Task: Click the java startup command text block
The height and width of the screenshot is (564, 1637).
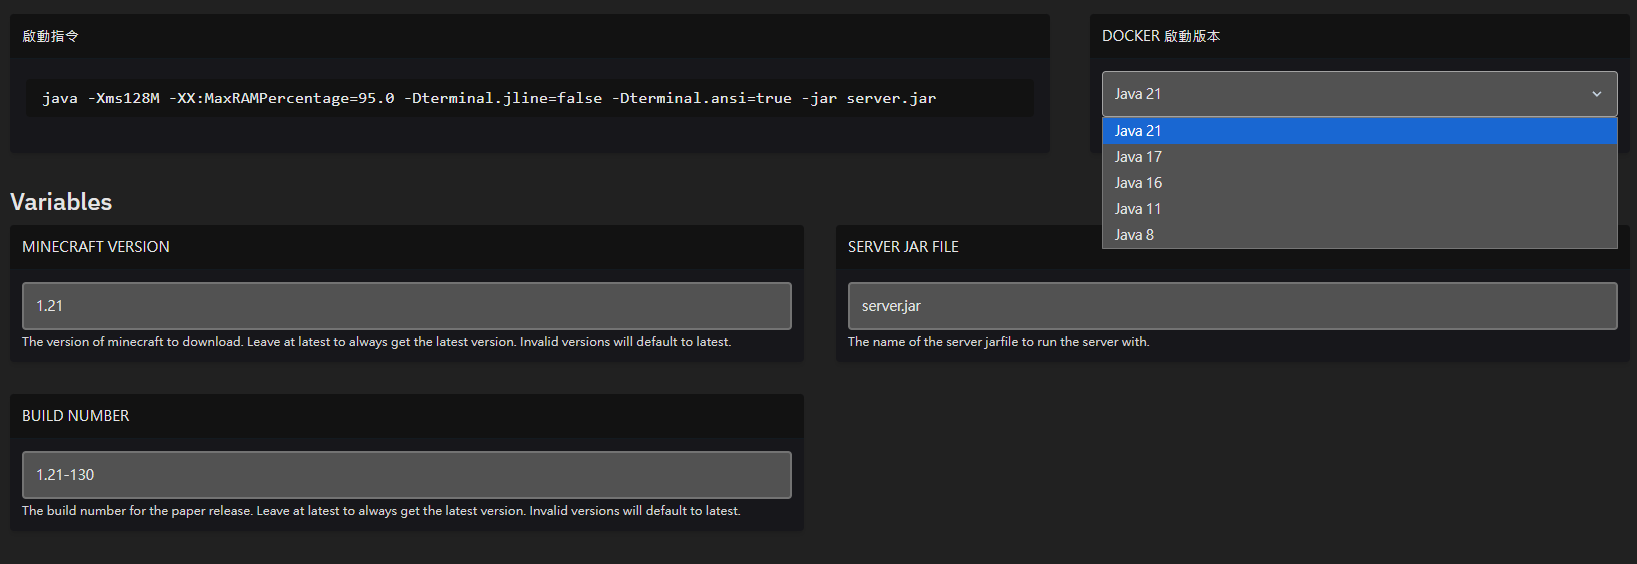Action: (x=489, y=98)
